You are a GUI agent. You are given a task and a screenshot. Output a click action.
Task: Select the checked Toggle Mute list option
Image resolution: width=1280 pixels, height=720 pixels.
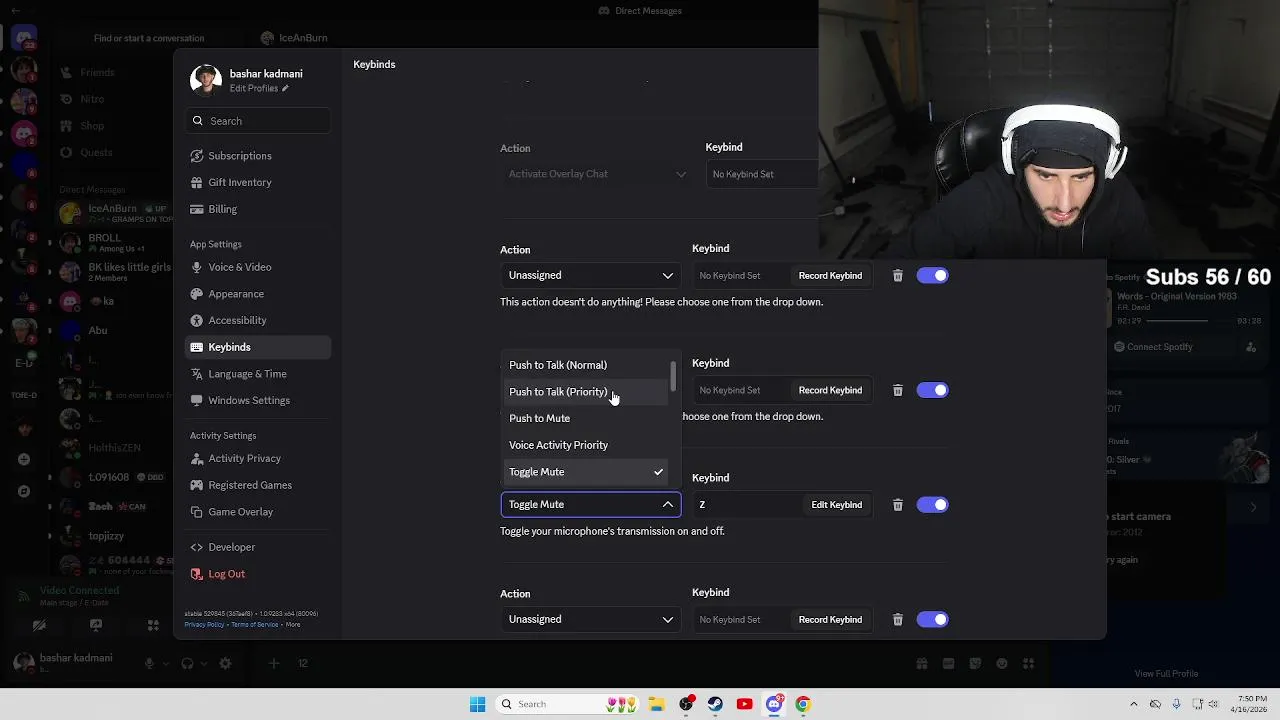587,472
